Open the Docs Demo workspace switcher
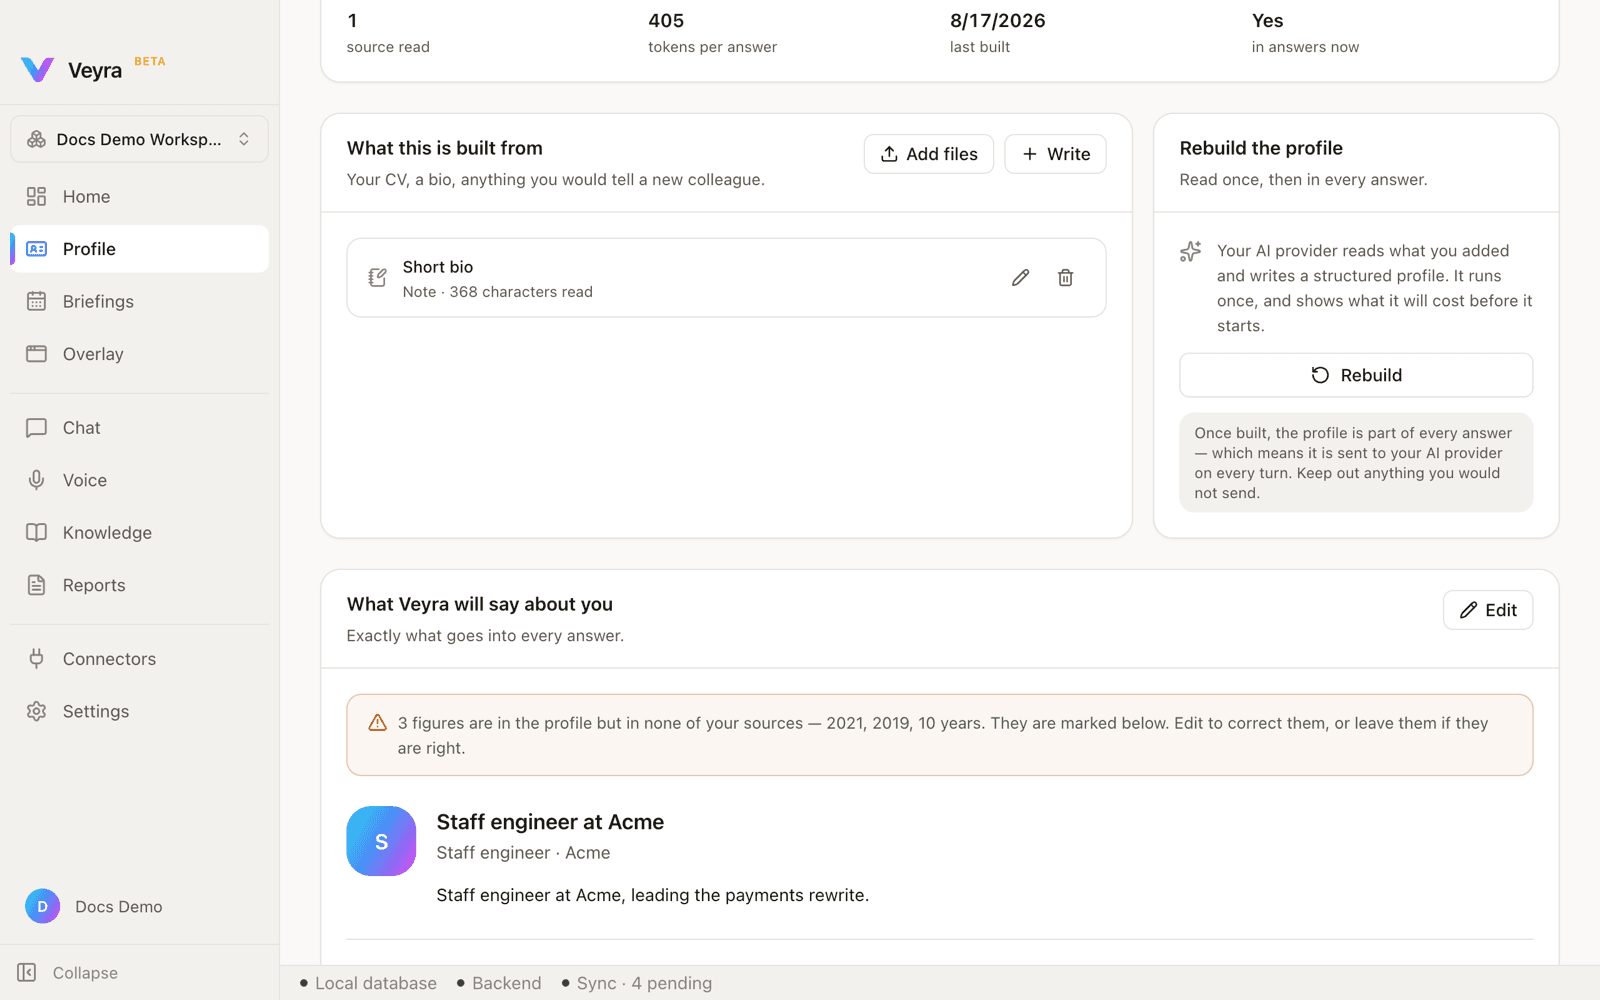The image size is (1600, 1000). (139, 139)
